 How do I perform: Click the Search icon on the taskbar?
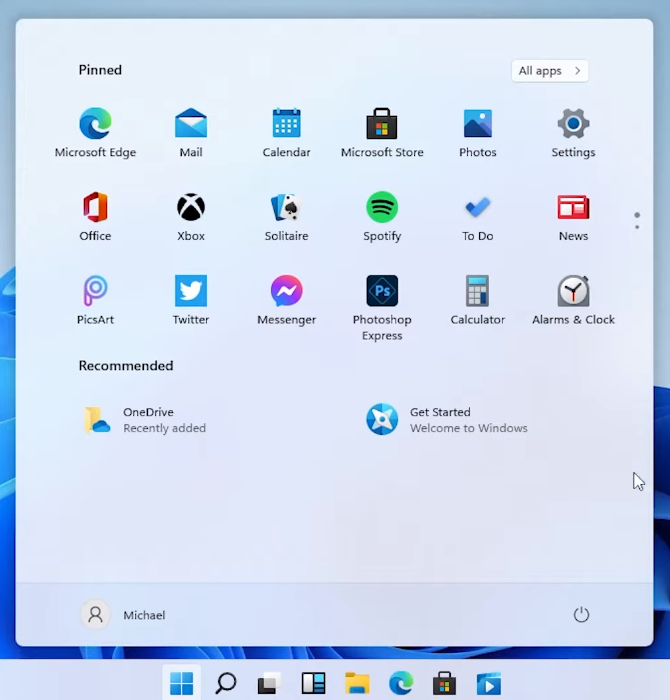pyautogui.click(x=225, y=683)
